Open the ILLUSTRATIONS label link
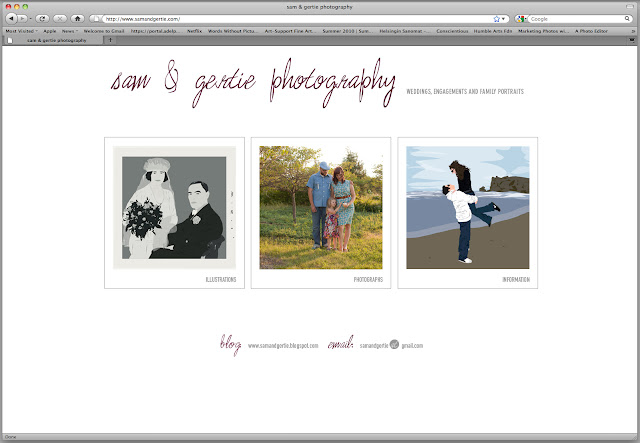 coord(221,280)
